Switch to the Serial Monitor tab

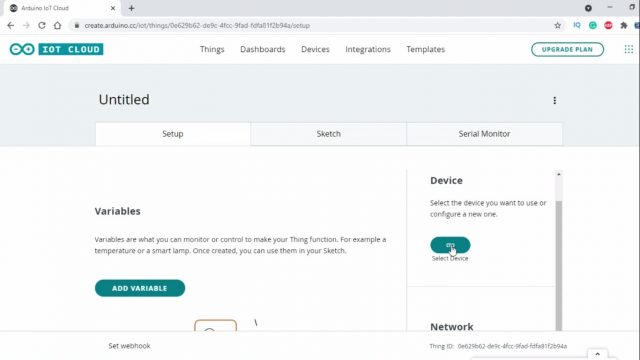pyautogui.click(x=484, y=134)
